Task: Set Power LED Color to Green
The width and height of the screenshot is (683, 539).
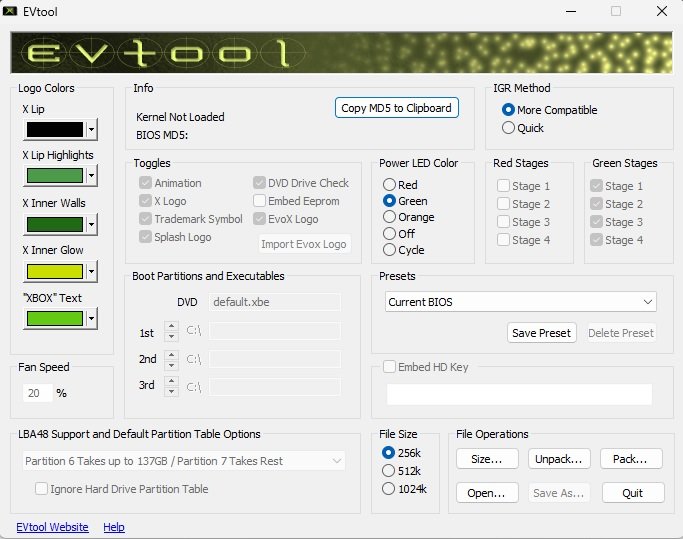Action: point(405,201)
